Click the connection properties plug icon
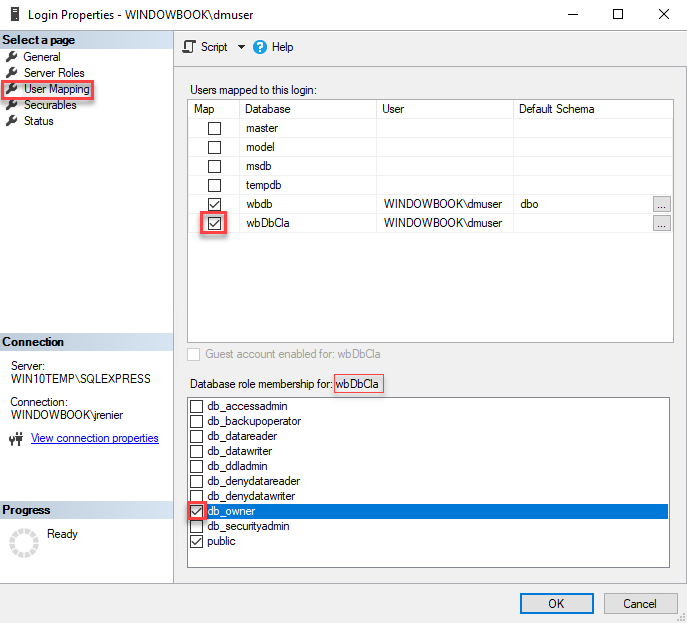The height and width of the screenshot is (623, 687). [16, 439]
